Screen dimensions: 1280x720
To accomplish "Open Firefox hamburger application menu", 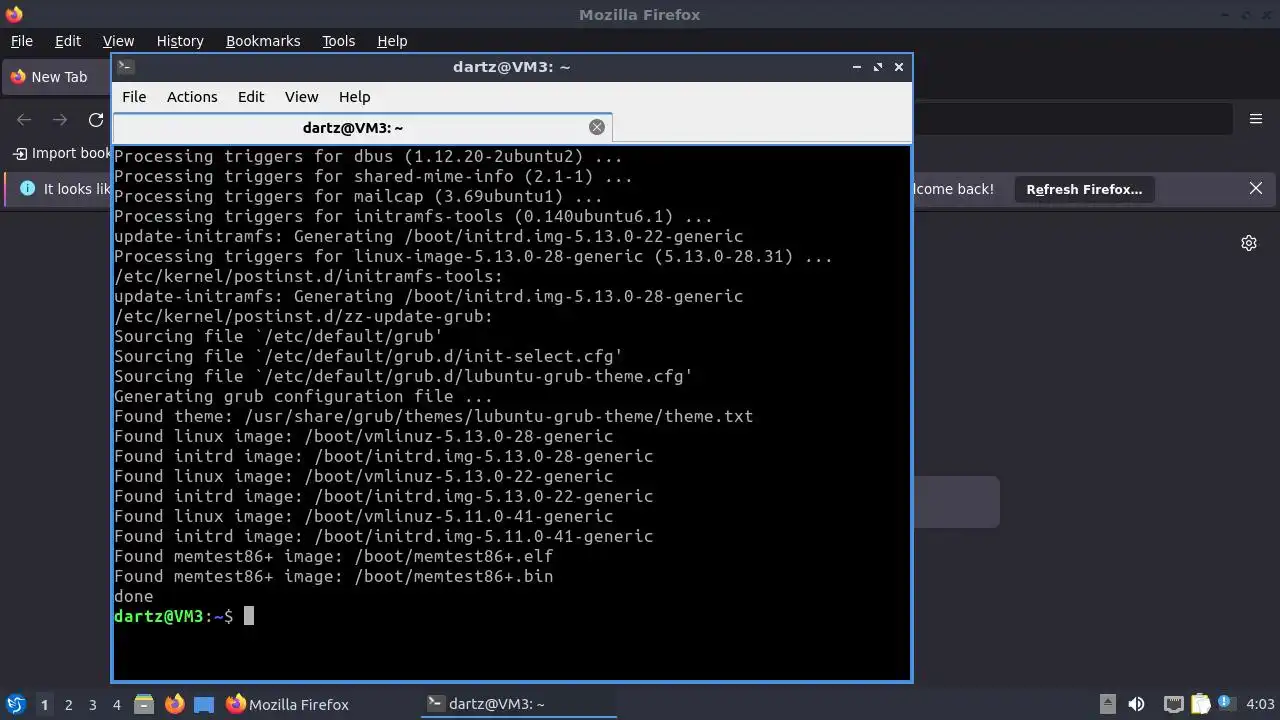I will 1256,120.
